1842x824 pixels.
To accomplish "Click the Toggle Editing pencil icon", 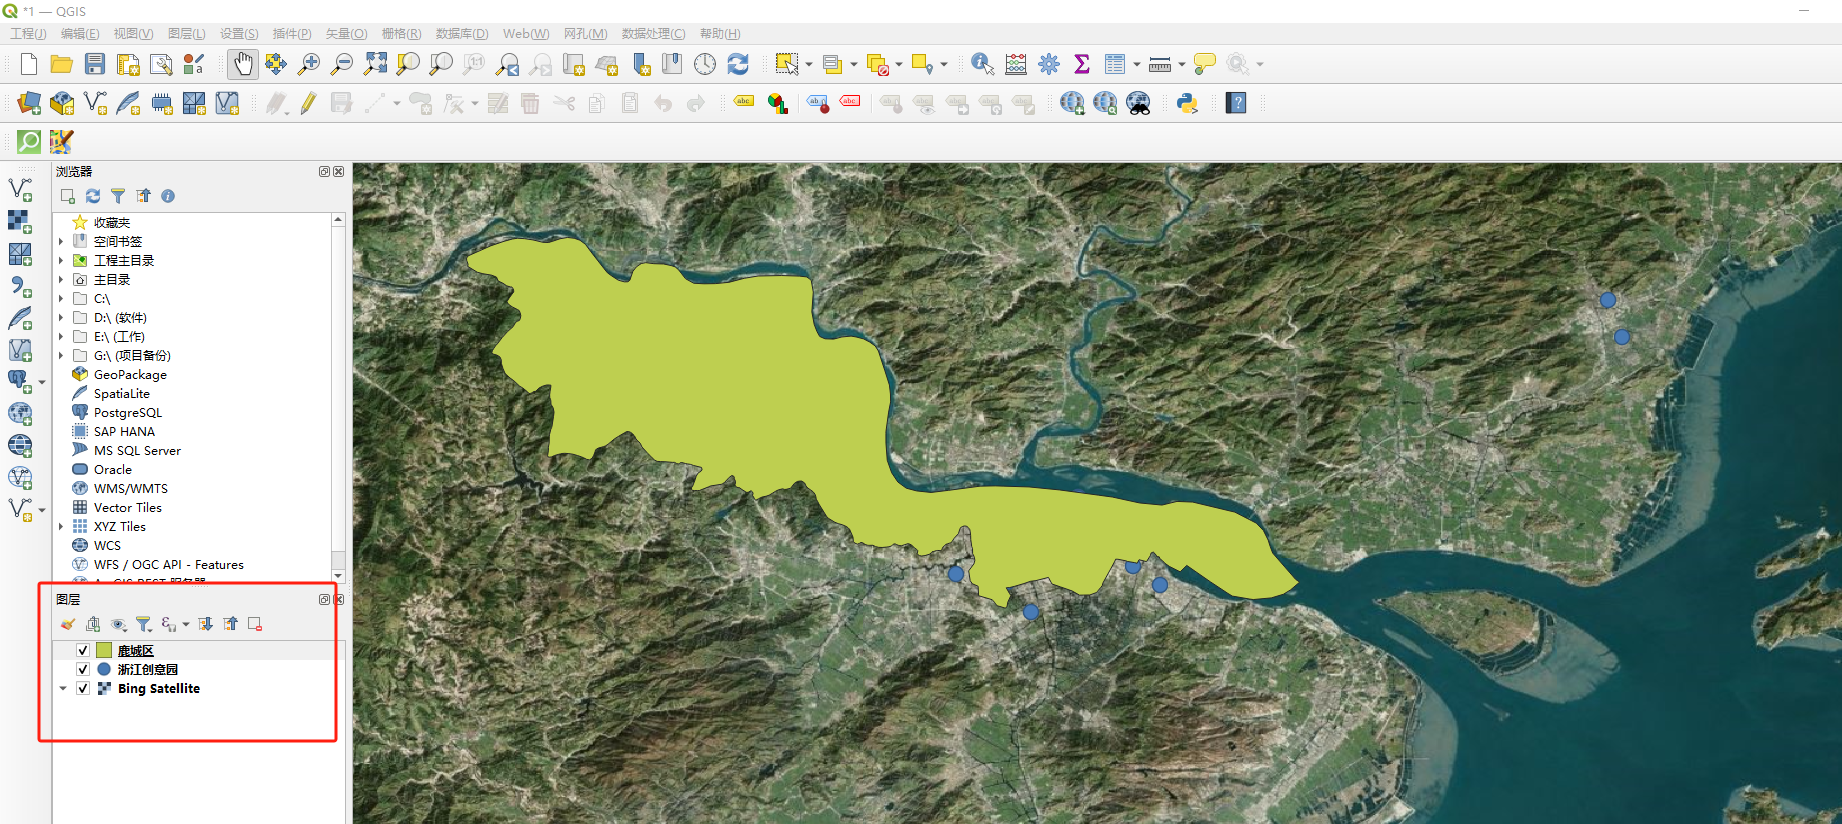I will [x=308, y=103].
